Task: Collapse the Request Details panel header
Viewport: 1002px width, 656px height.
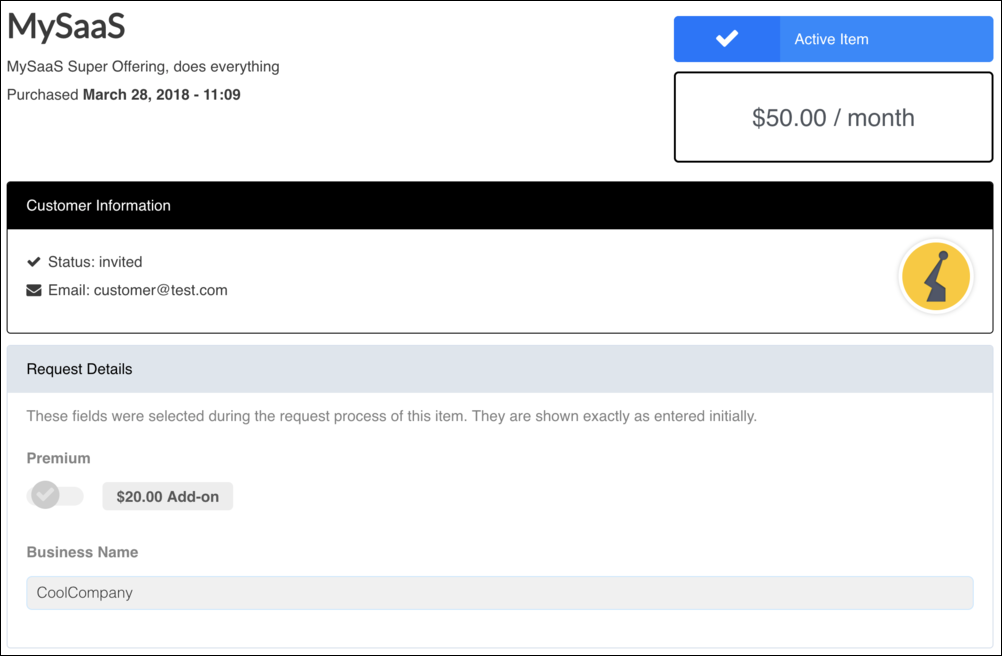Action: pyautogui.click(x=499, y=369)
